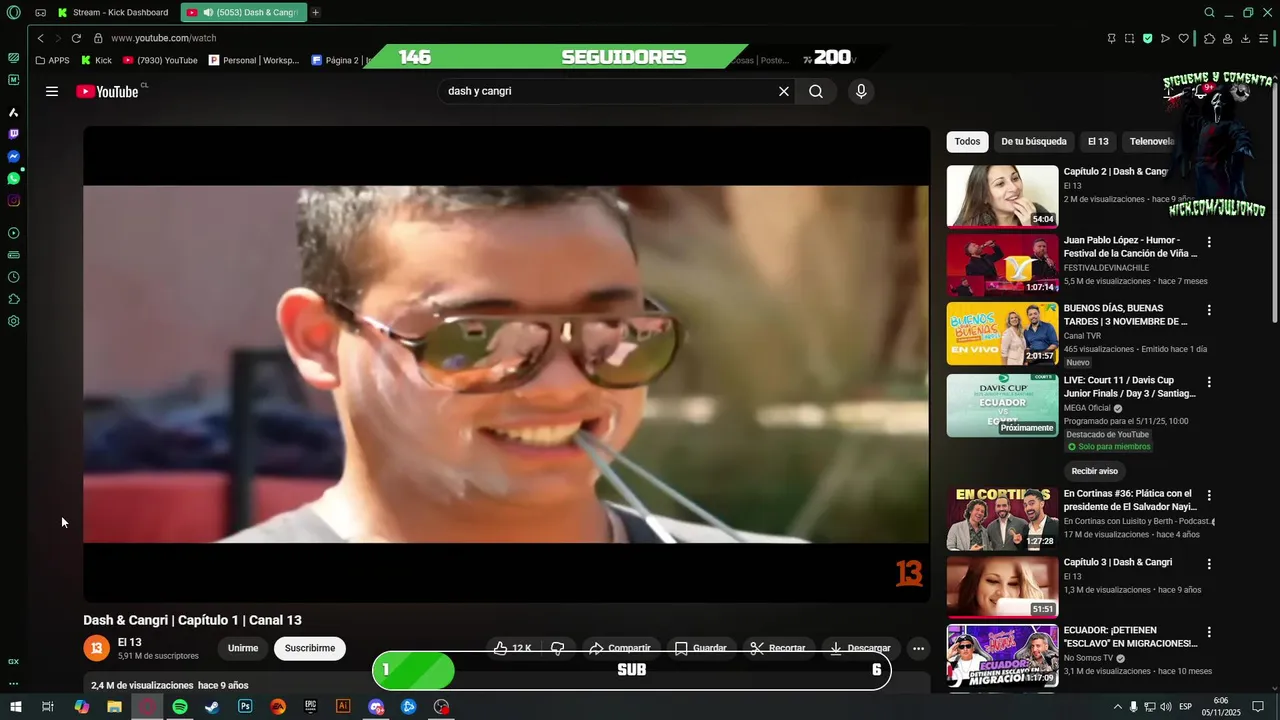Viewport: 1280px width, 720px height.
Task: Open the APPS bookmarks folder
Action: coord(52,60)
